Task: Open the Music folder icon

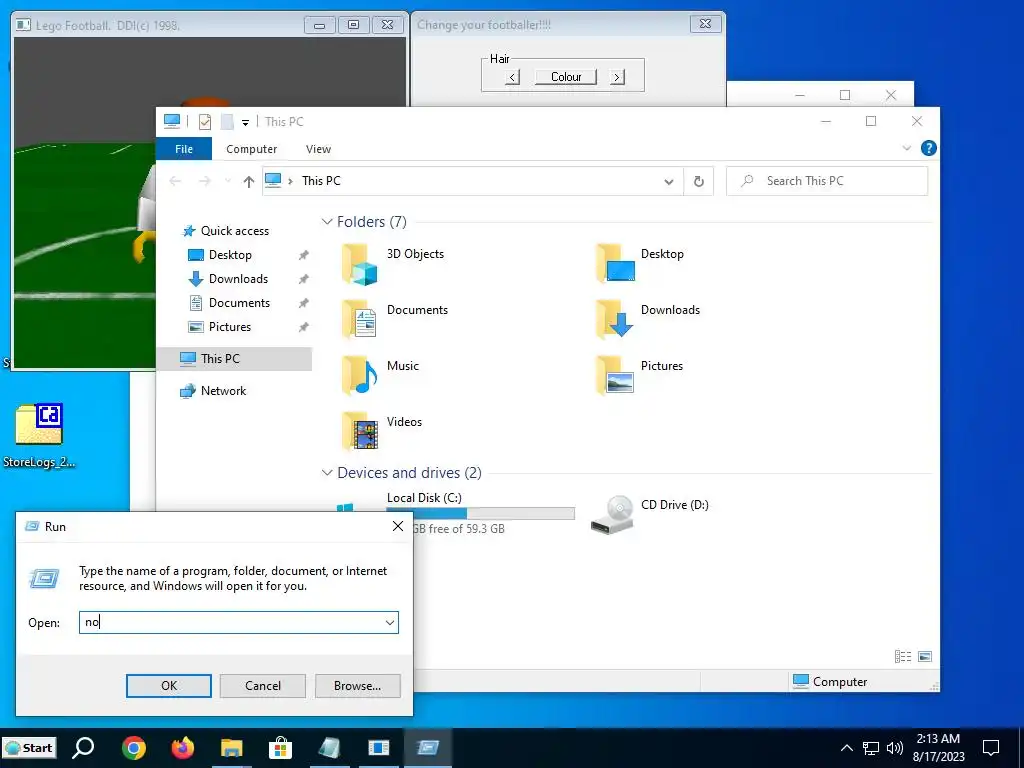Action: pos(360,376)
